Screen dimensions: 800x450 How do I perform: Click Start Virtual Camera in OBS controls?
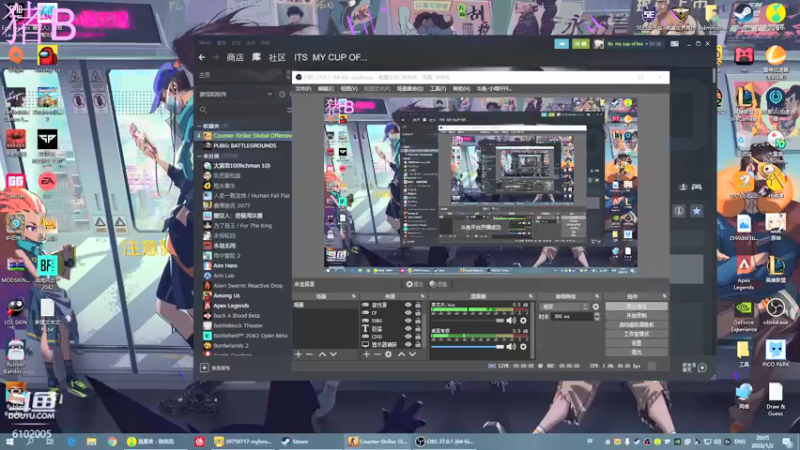(636, 324)
